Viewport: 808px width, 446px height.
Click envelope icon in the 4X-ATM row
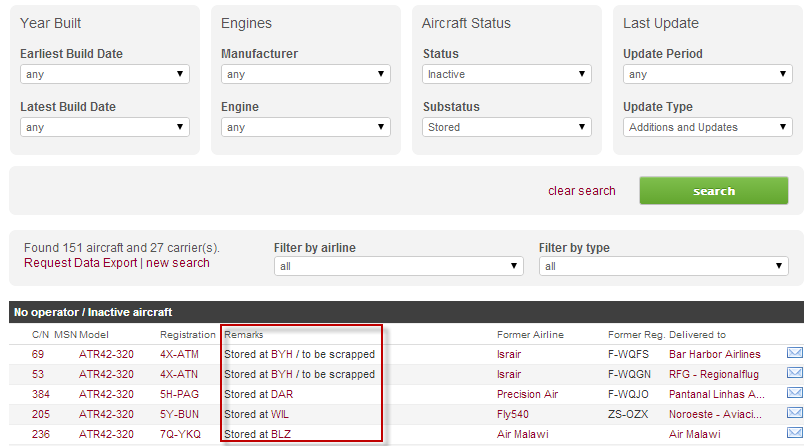tap(795, 354)
